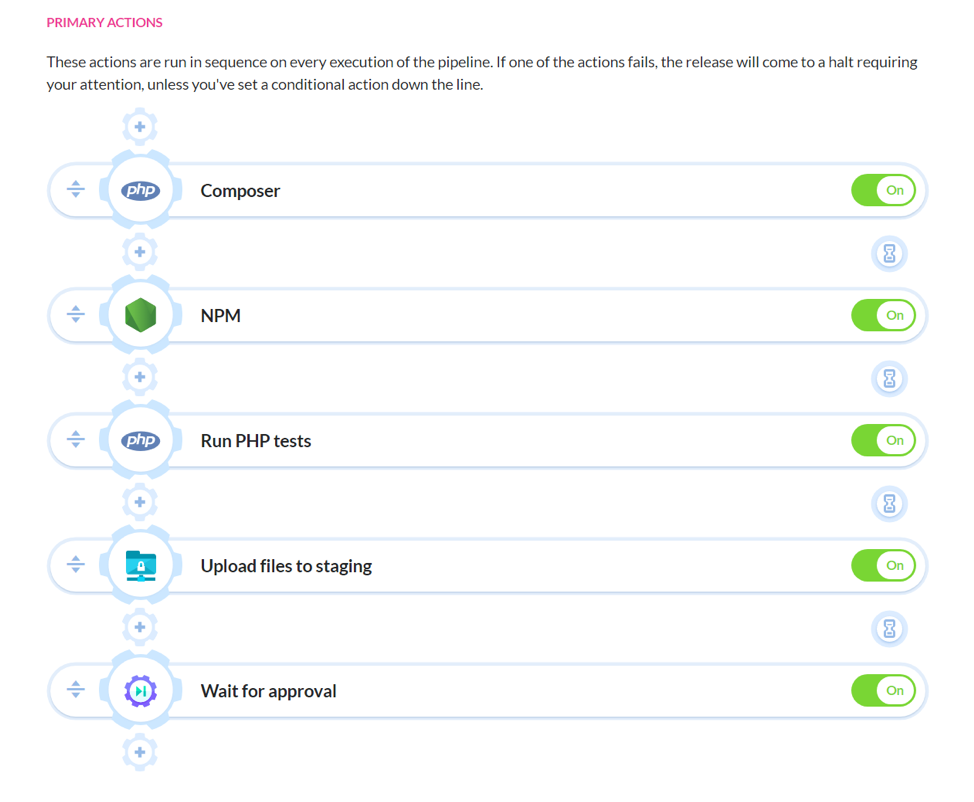
Task: Add a new action above Composer
Action: [140, 126]
